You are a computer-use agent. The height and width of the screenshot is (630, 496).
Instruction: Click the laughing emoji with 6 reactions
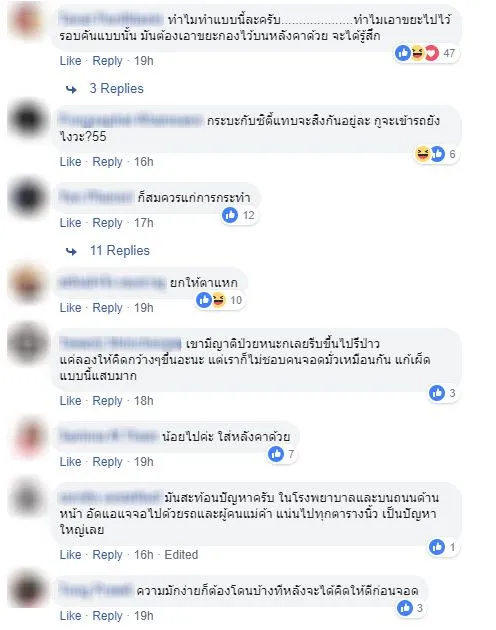coord(422,154)
